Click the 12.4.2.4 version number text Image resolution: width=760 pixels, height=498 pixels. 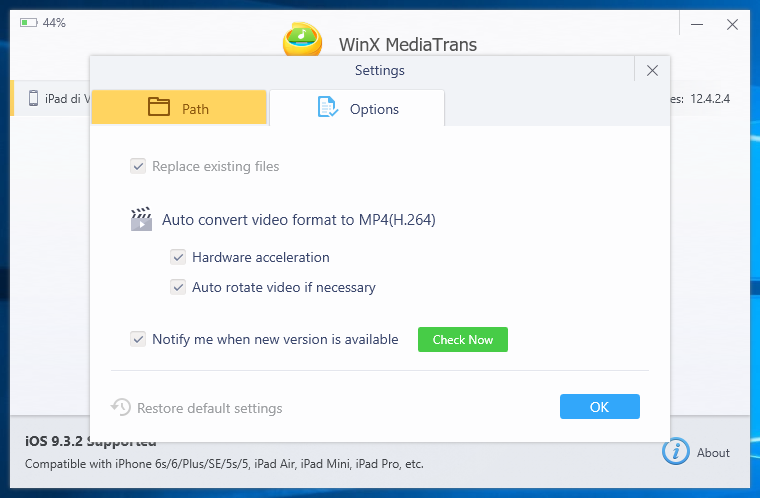click(710, 99)
